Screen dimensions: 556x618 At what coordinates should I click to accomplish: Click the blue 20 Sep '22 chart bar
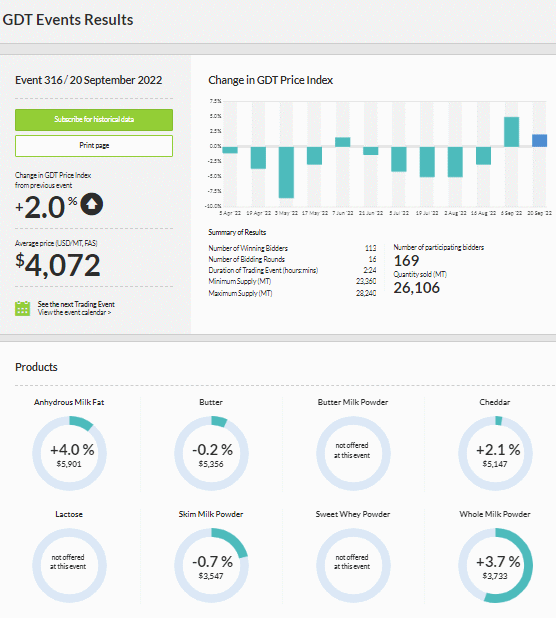point(539,141)
